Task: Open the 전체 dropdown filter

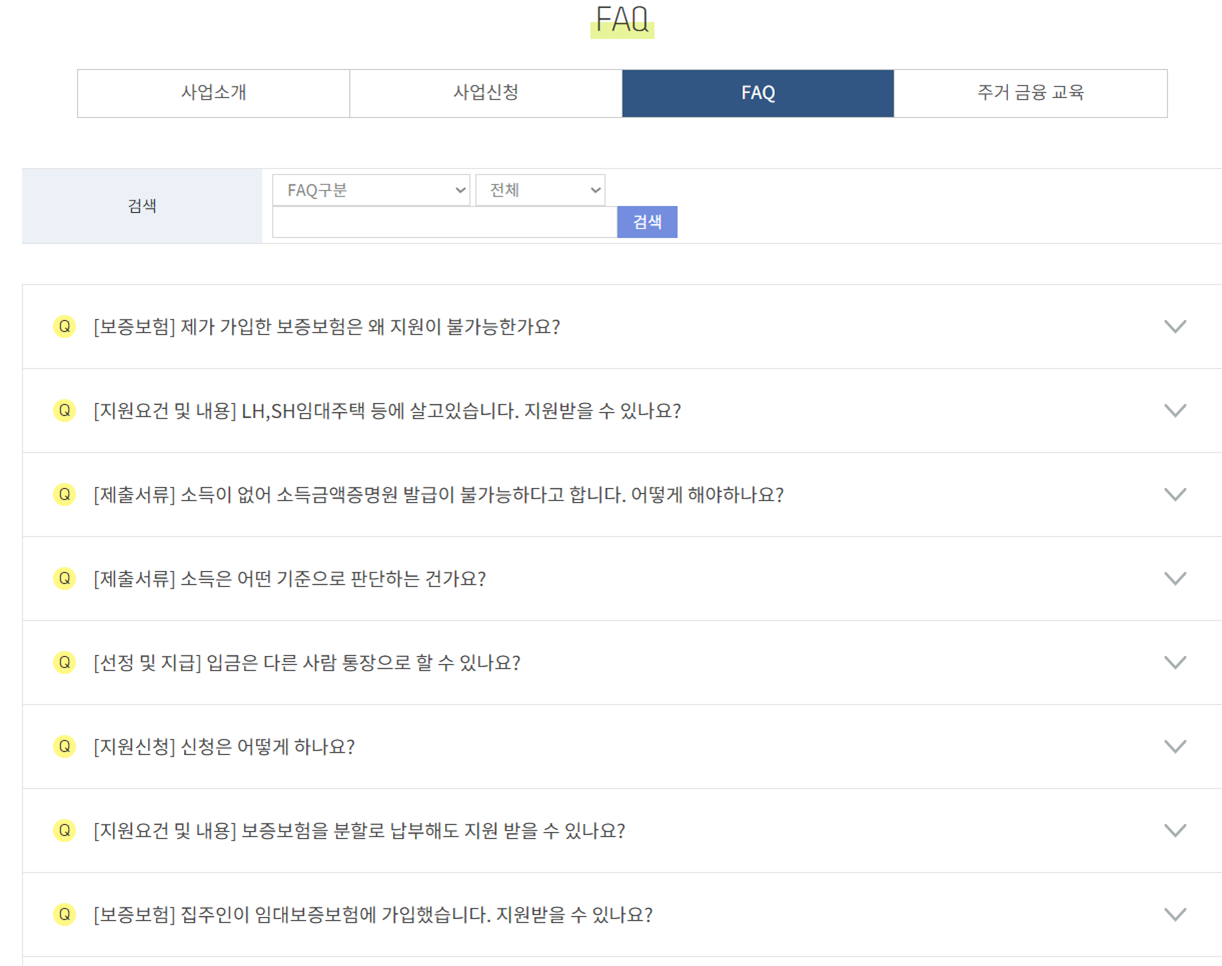Action: click(x=541, y=190)
